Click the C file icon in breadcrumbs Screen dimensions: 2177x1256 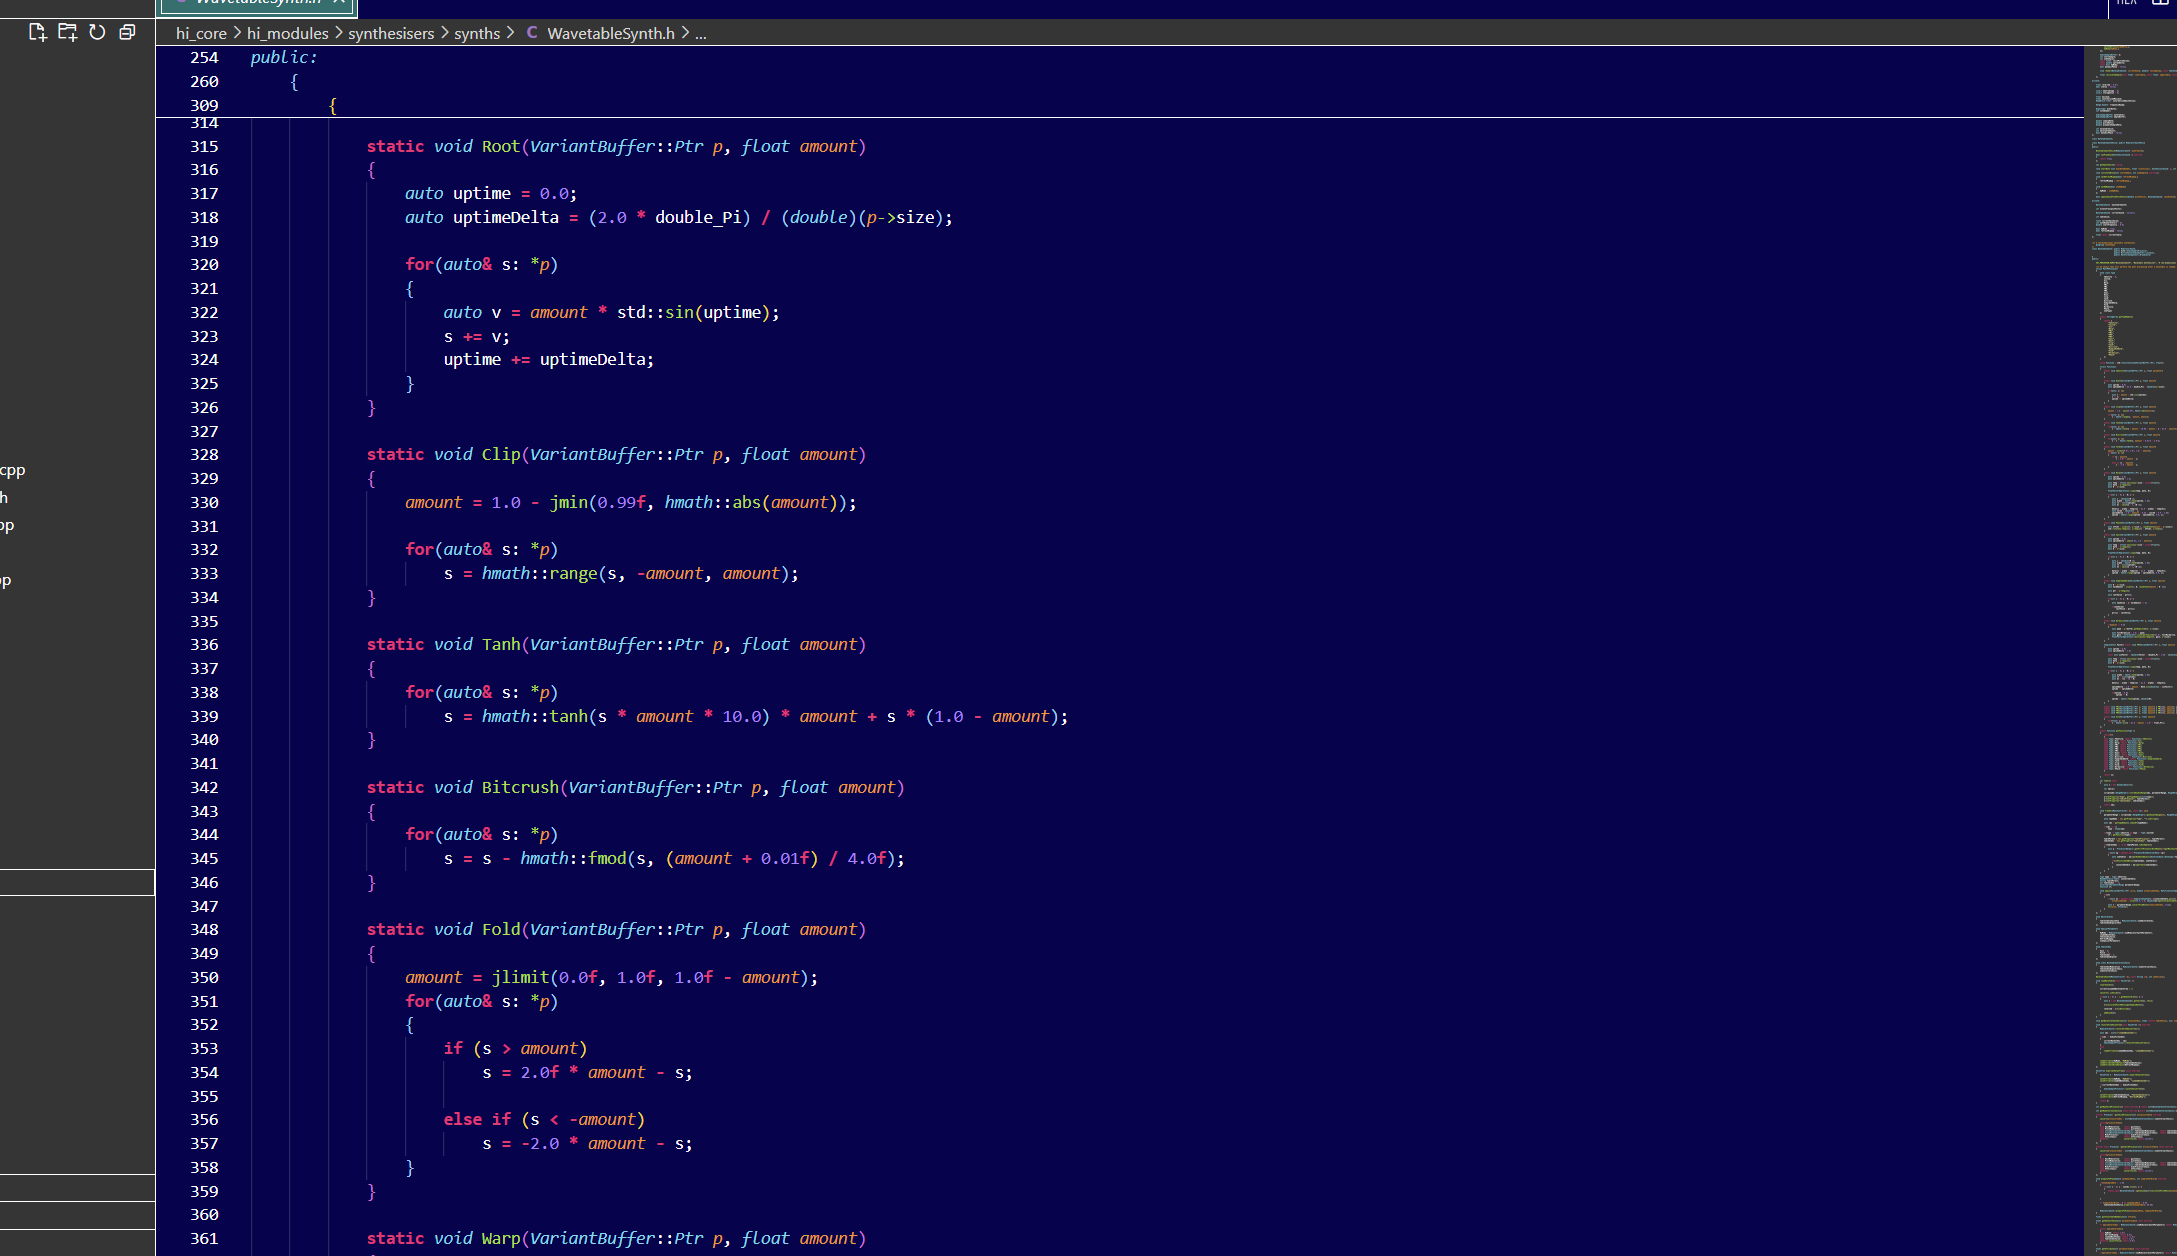pyautogui.click(x=532, y=33)
